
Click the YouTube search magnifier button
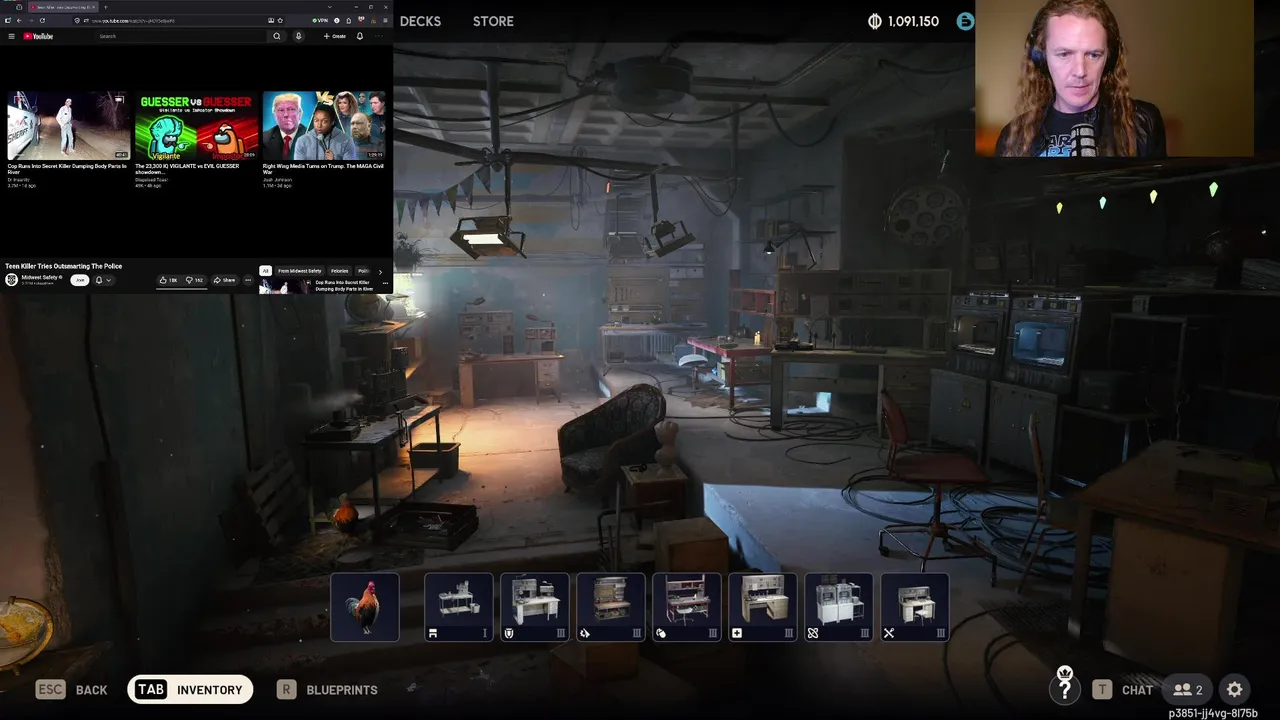click(277, 36)
